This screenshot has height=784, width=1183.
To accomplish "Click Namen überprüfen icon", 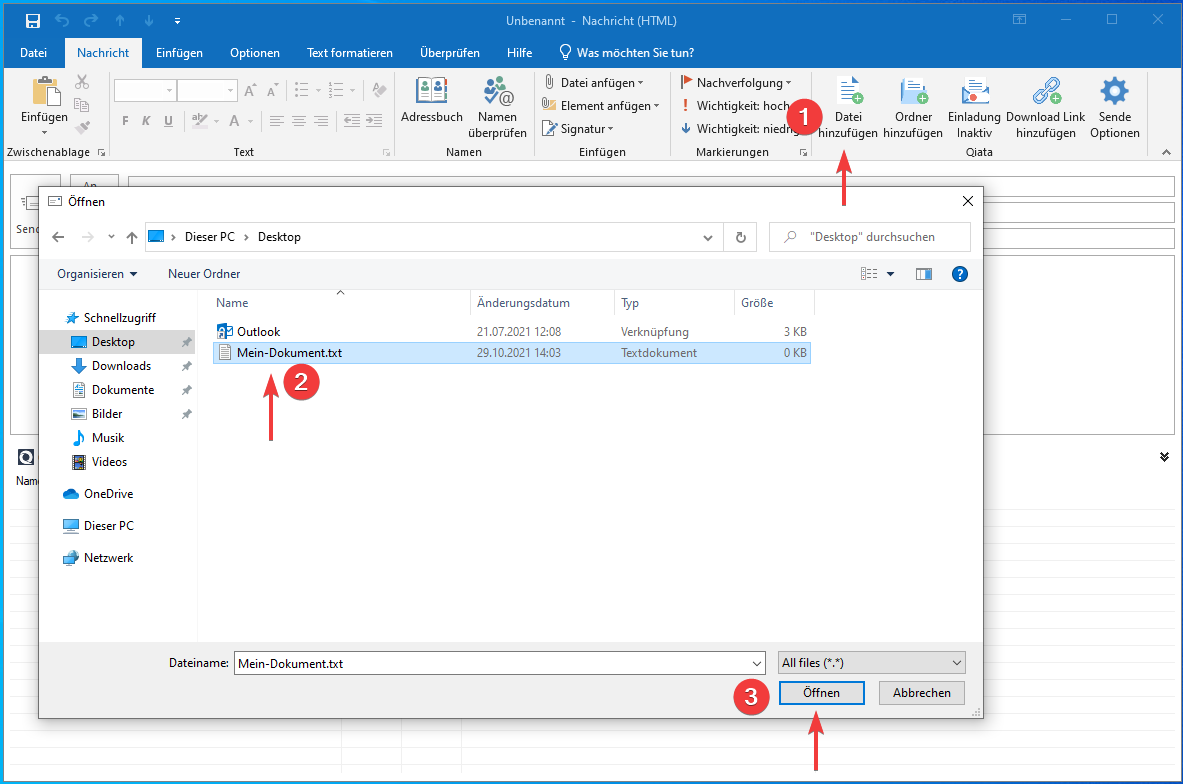I will click(497, 93).
